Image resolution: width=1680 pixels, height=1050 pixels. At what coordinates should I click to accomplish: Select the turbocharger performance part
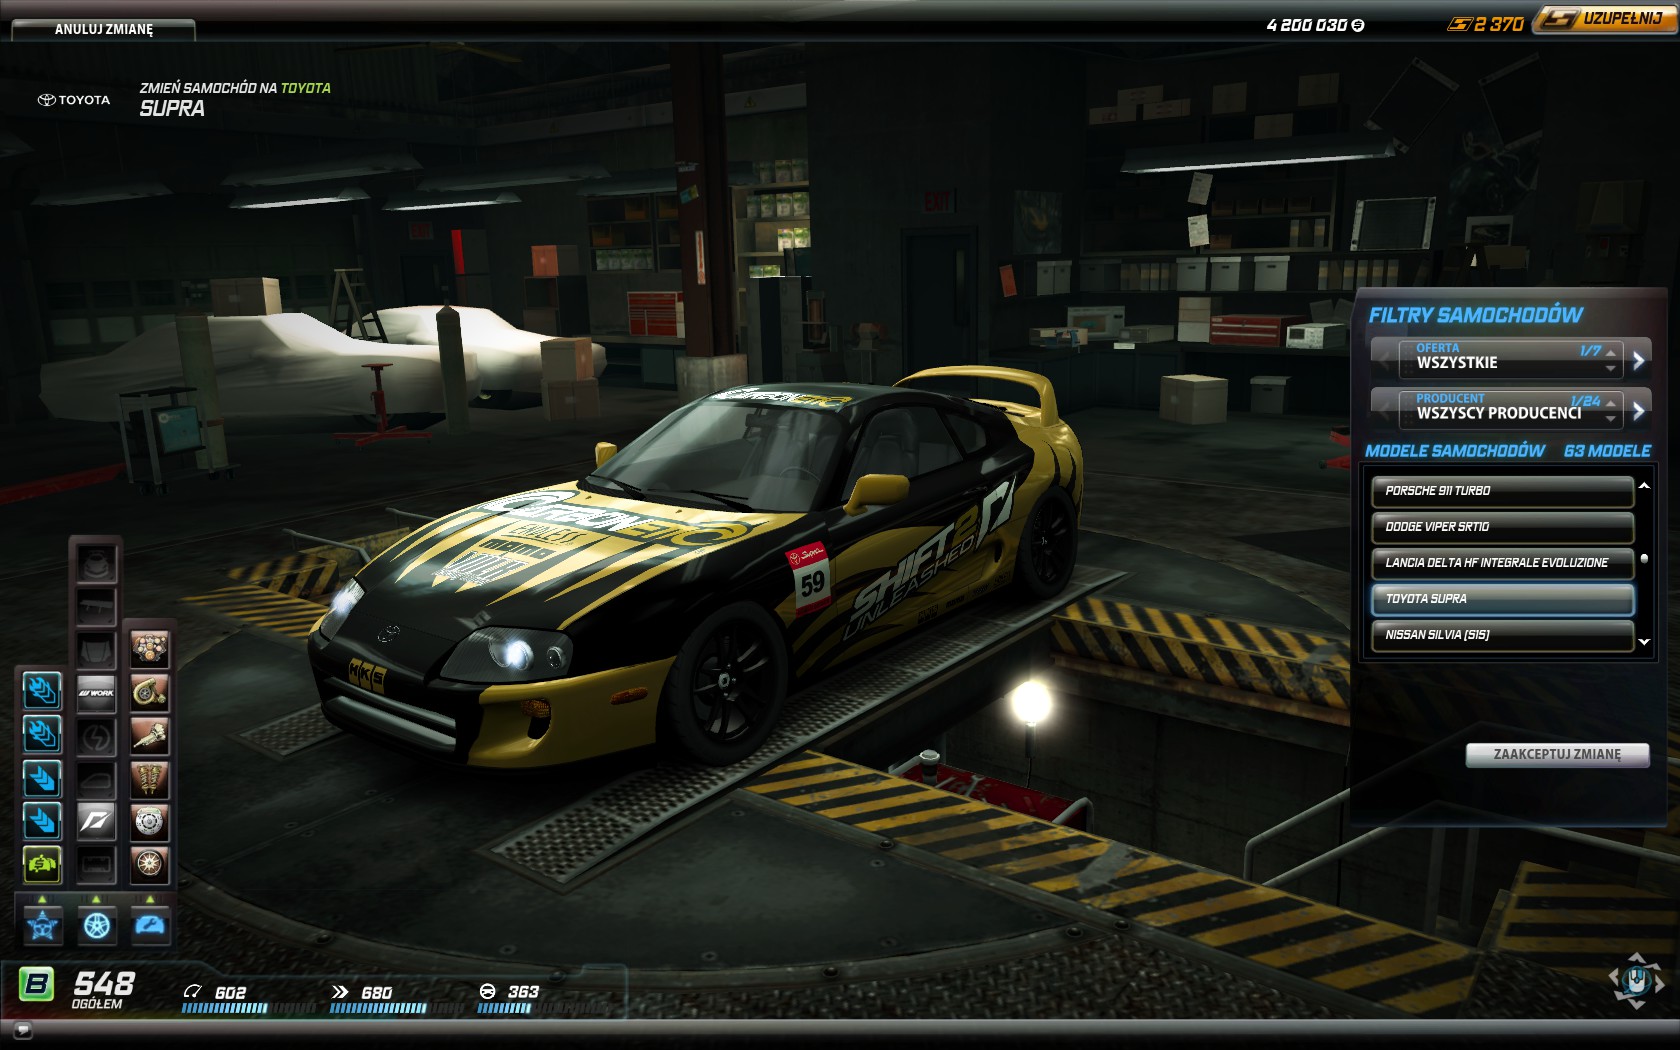(149, 692)
